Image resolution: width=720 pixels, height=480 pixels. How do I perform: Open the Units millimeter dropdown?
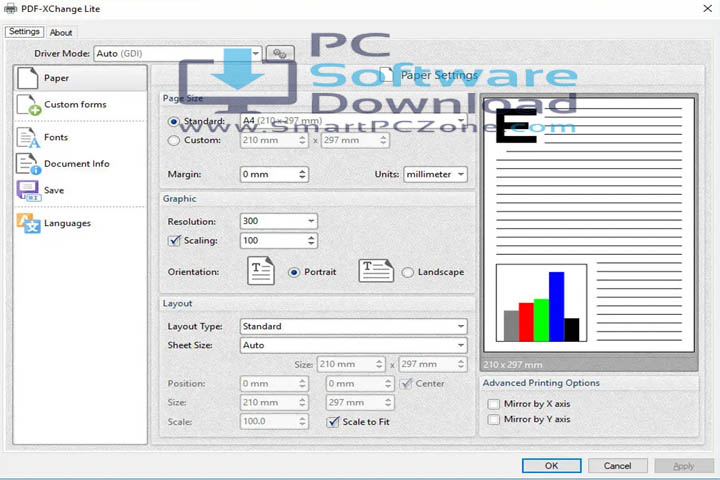click(x=435, y=175)
